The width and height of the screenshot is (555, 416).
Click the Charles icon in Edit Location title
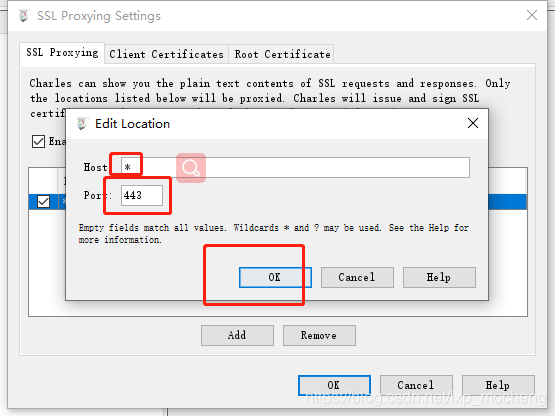[82, 124]
